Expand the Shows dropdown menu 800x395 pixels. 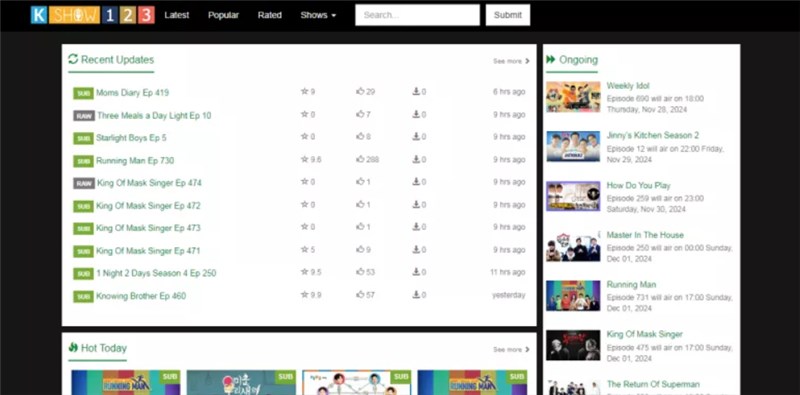318,15
